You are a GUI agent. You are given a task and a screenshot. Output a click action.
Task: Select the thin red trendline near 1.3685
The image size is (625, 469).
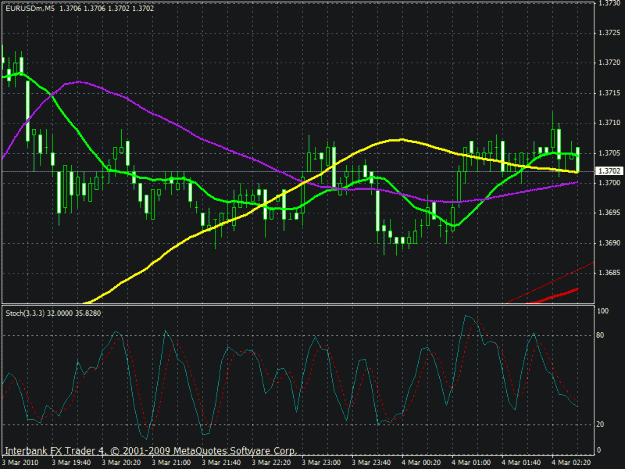click(x=550, y=283)
